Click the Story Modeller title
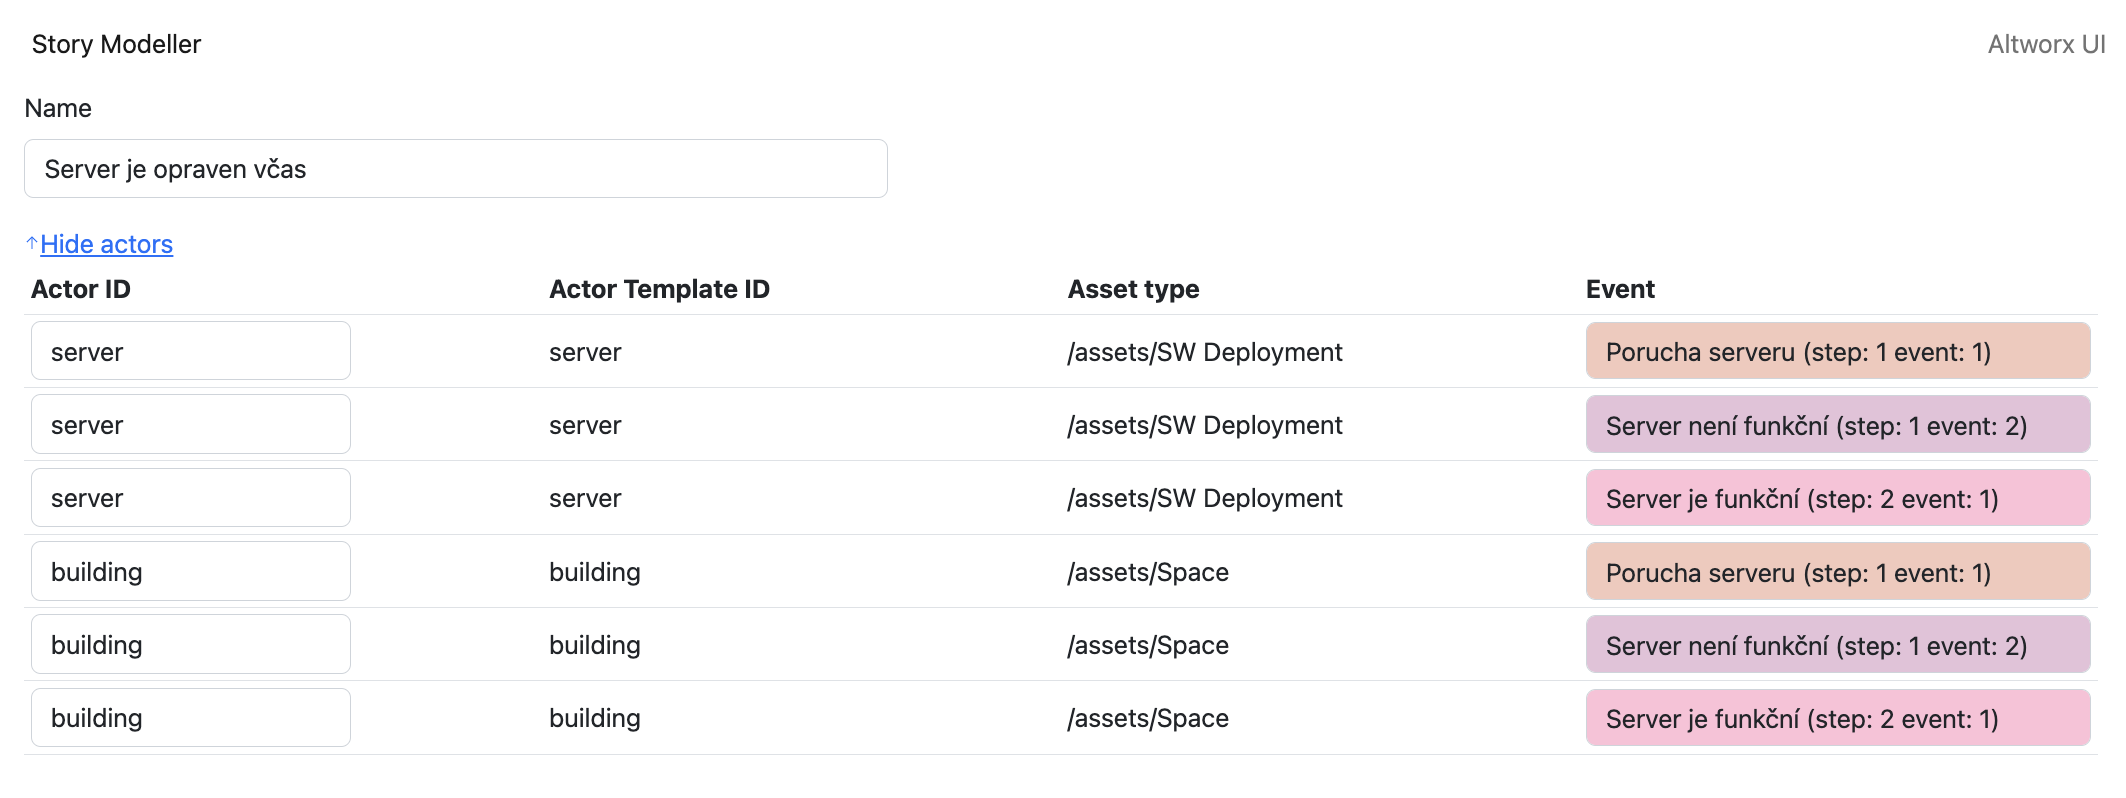This screenshot has height=798, width=2126. (116, 44)
